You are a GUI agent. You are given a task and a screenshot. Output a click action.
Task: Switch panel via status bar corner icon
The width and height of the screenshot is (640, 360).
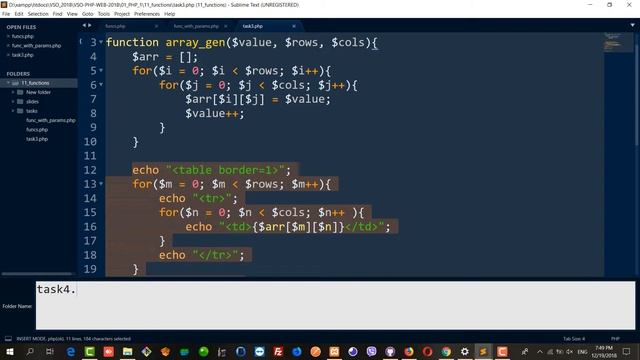click(x=8, y=338)
